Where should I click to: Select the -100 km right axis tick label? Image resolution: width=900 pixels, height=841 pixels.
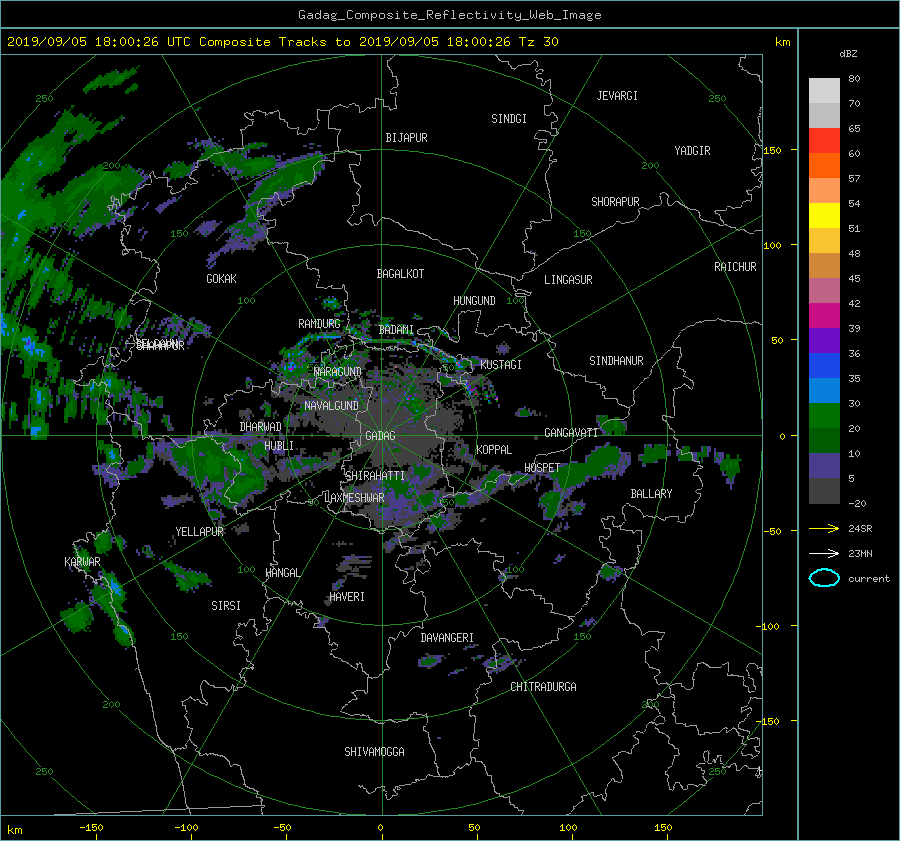[x=769, y=626]
